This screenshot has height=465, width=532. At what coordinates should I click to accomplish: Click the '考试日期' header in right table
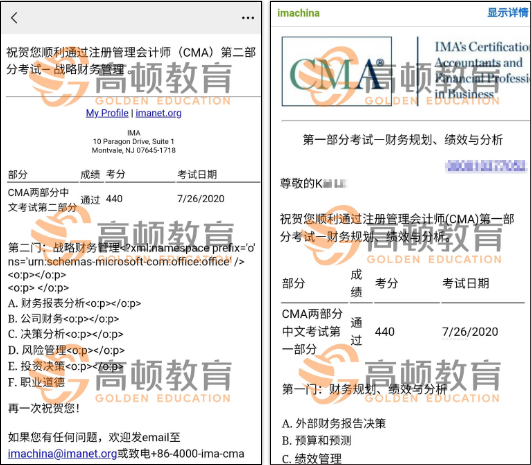[x=466, y=283]
